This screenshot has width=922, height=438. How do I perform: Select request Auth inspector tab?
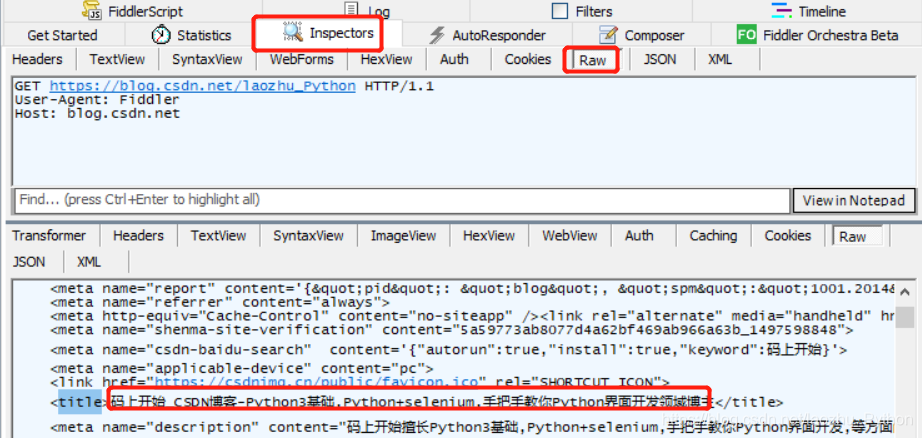coord(455,59)
